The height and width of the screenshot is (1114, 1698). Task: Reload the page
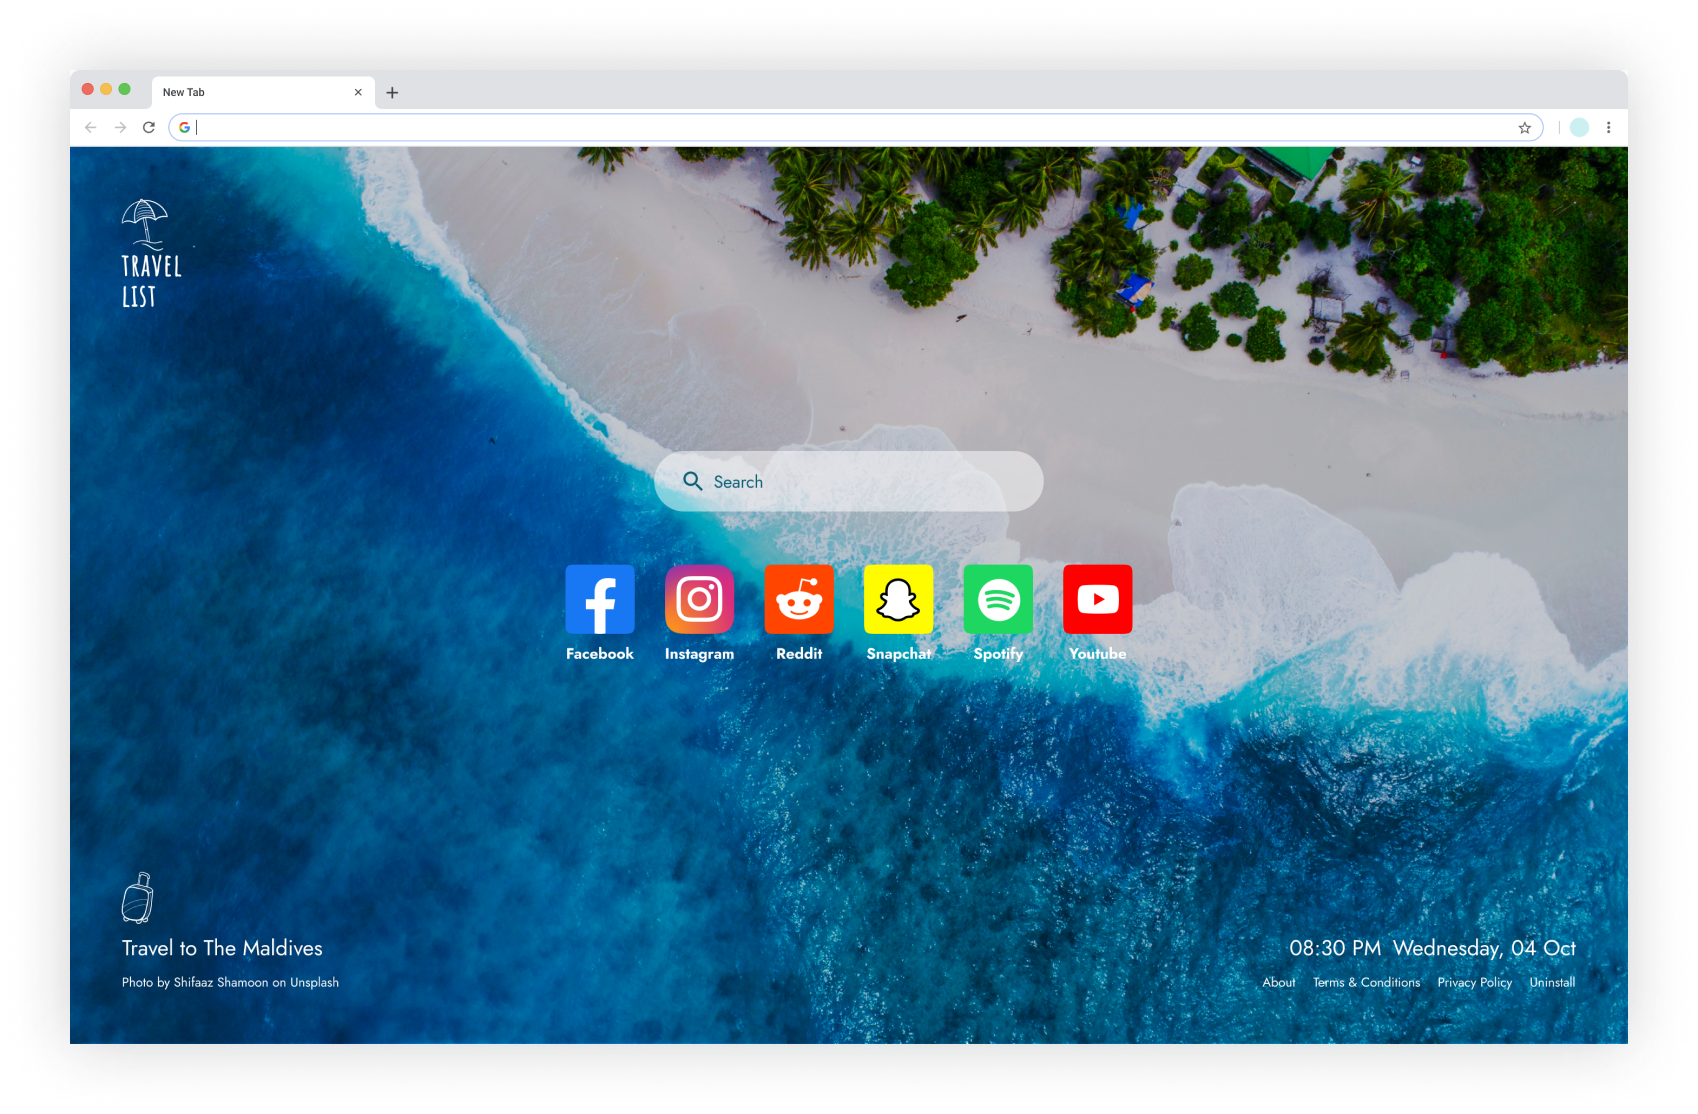click(149, 128)
